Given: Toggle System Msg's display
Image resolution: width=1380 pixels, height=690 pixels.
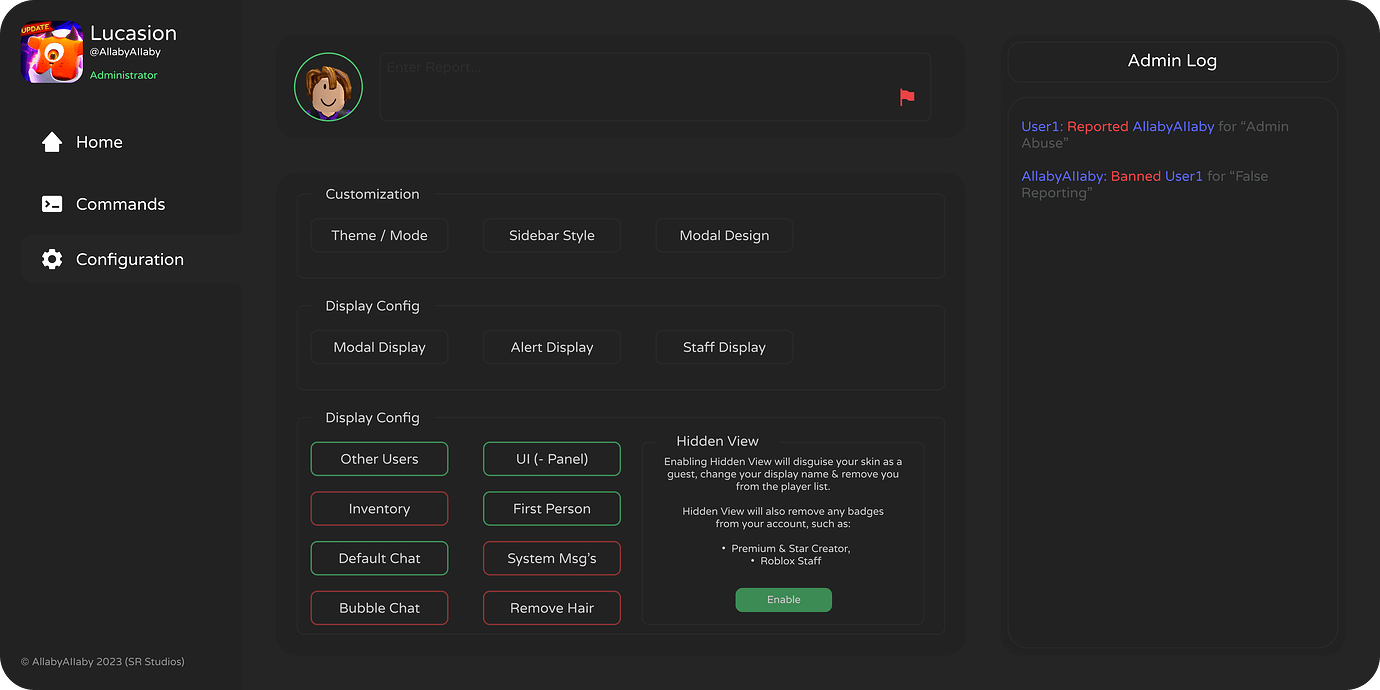Looking at the screenshot, I should pyautogui.click(x=552, y=558).
